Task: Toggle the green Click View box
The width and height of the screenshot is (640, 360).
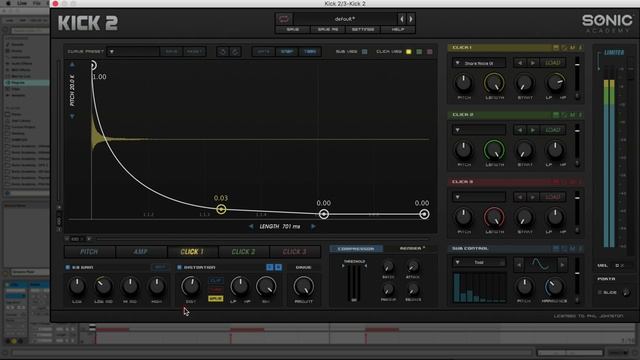Action: [419, 52]
